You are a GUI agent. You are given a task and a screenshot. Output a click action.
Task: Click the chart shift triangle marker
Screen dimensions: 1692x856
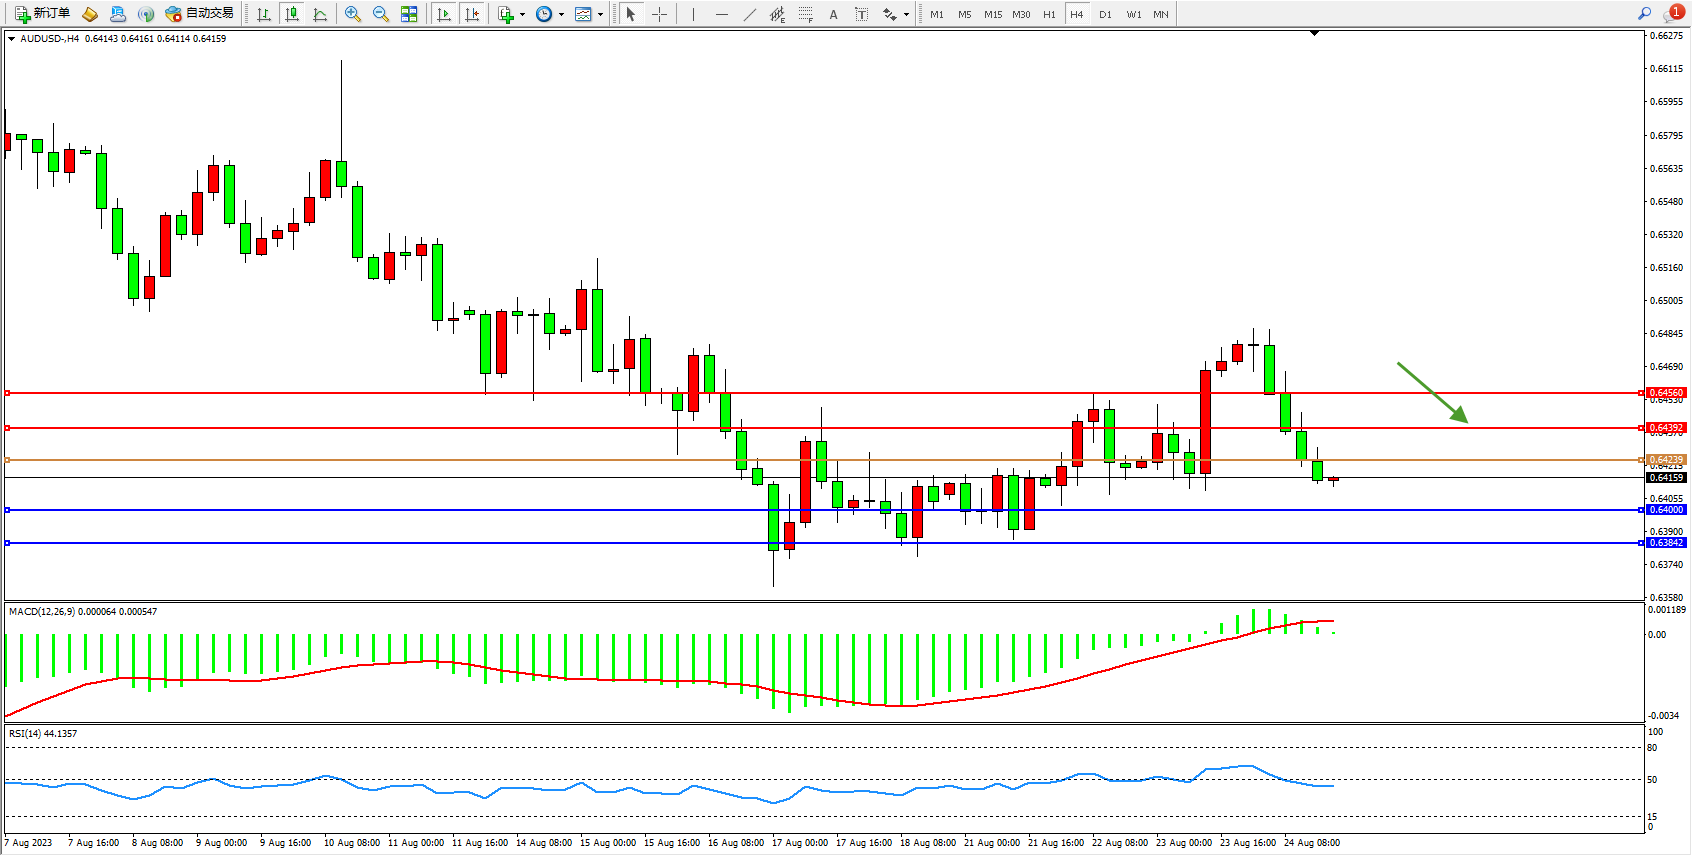tap(1314, 33)
